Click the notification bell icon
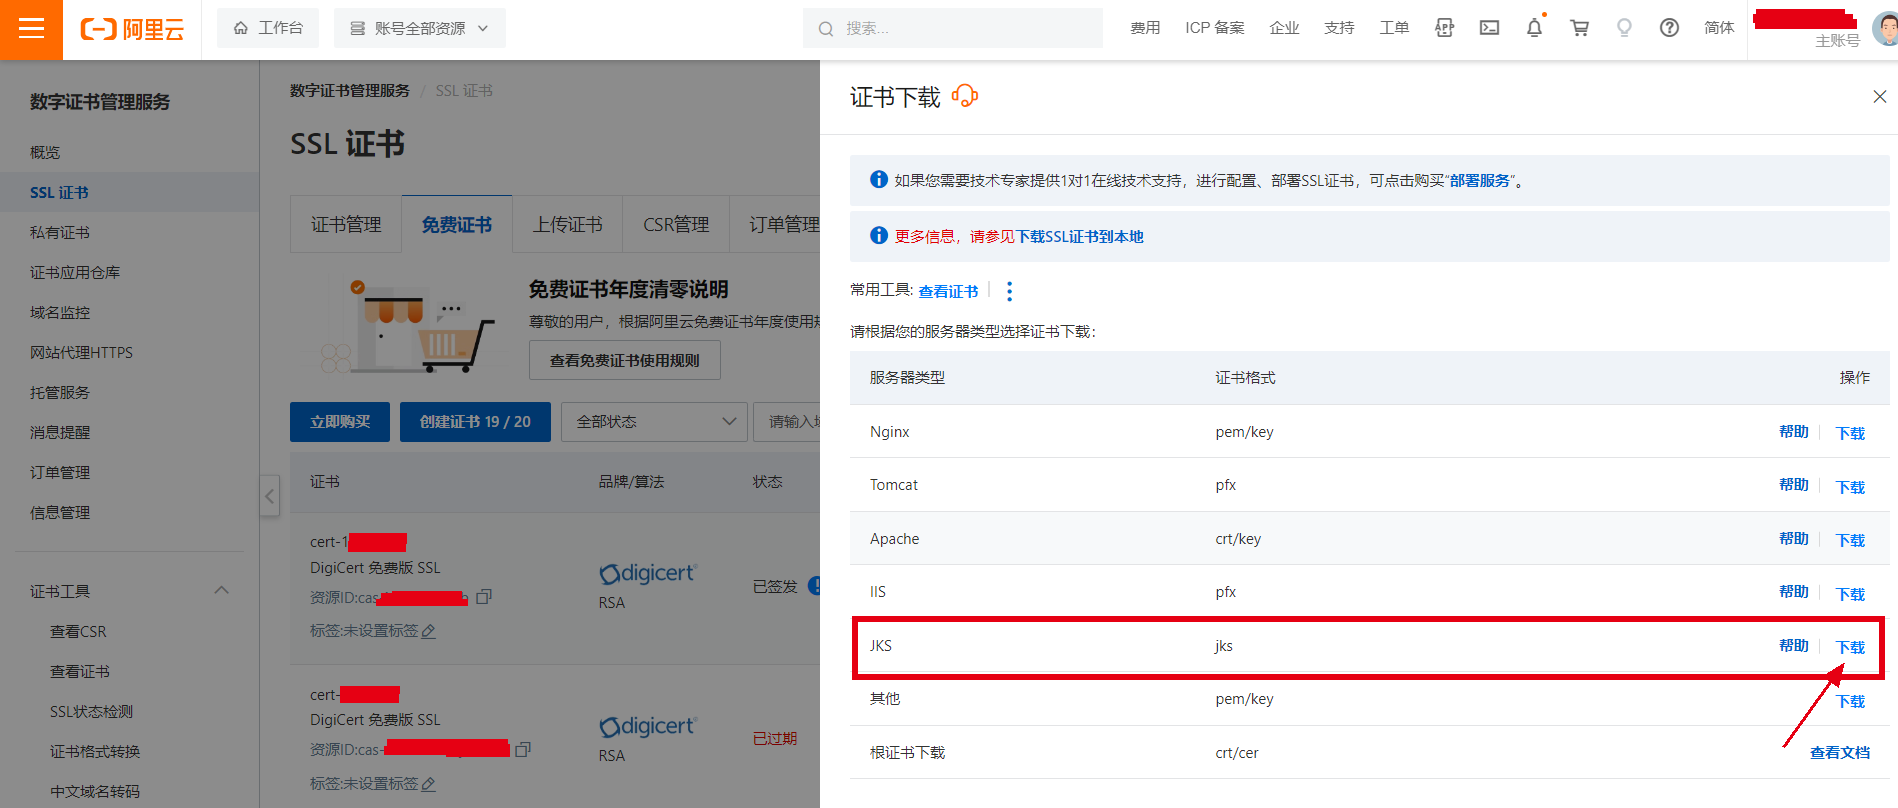Screen dimensions: 1898x808 point(1534,28)
